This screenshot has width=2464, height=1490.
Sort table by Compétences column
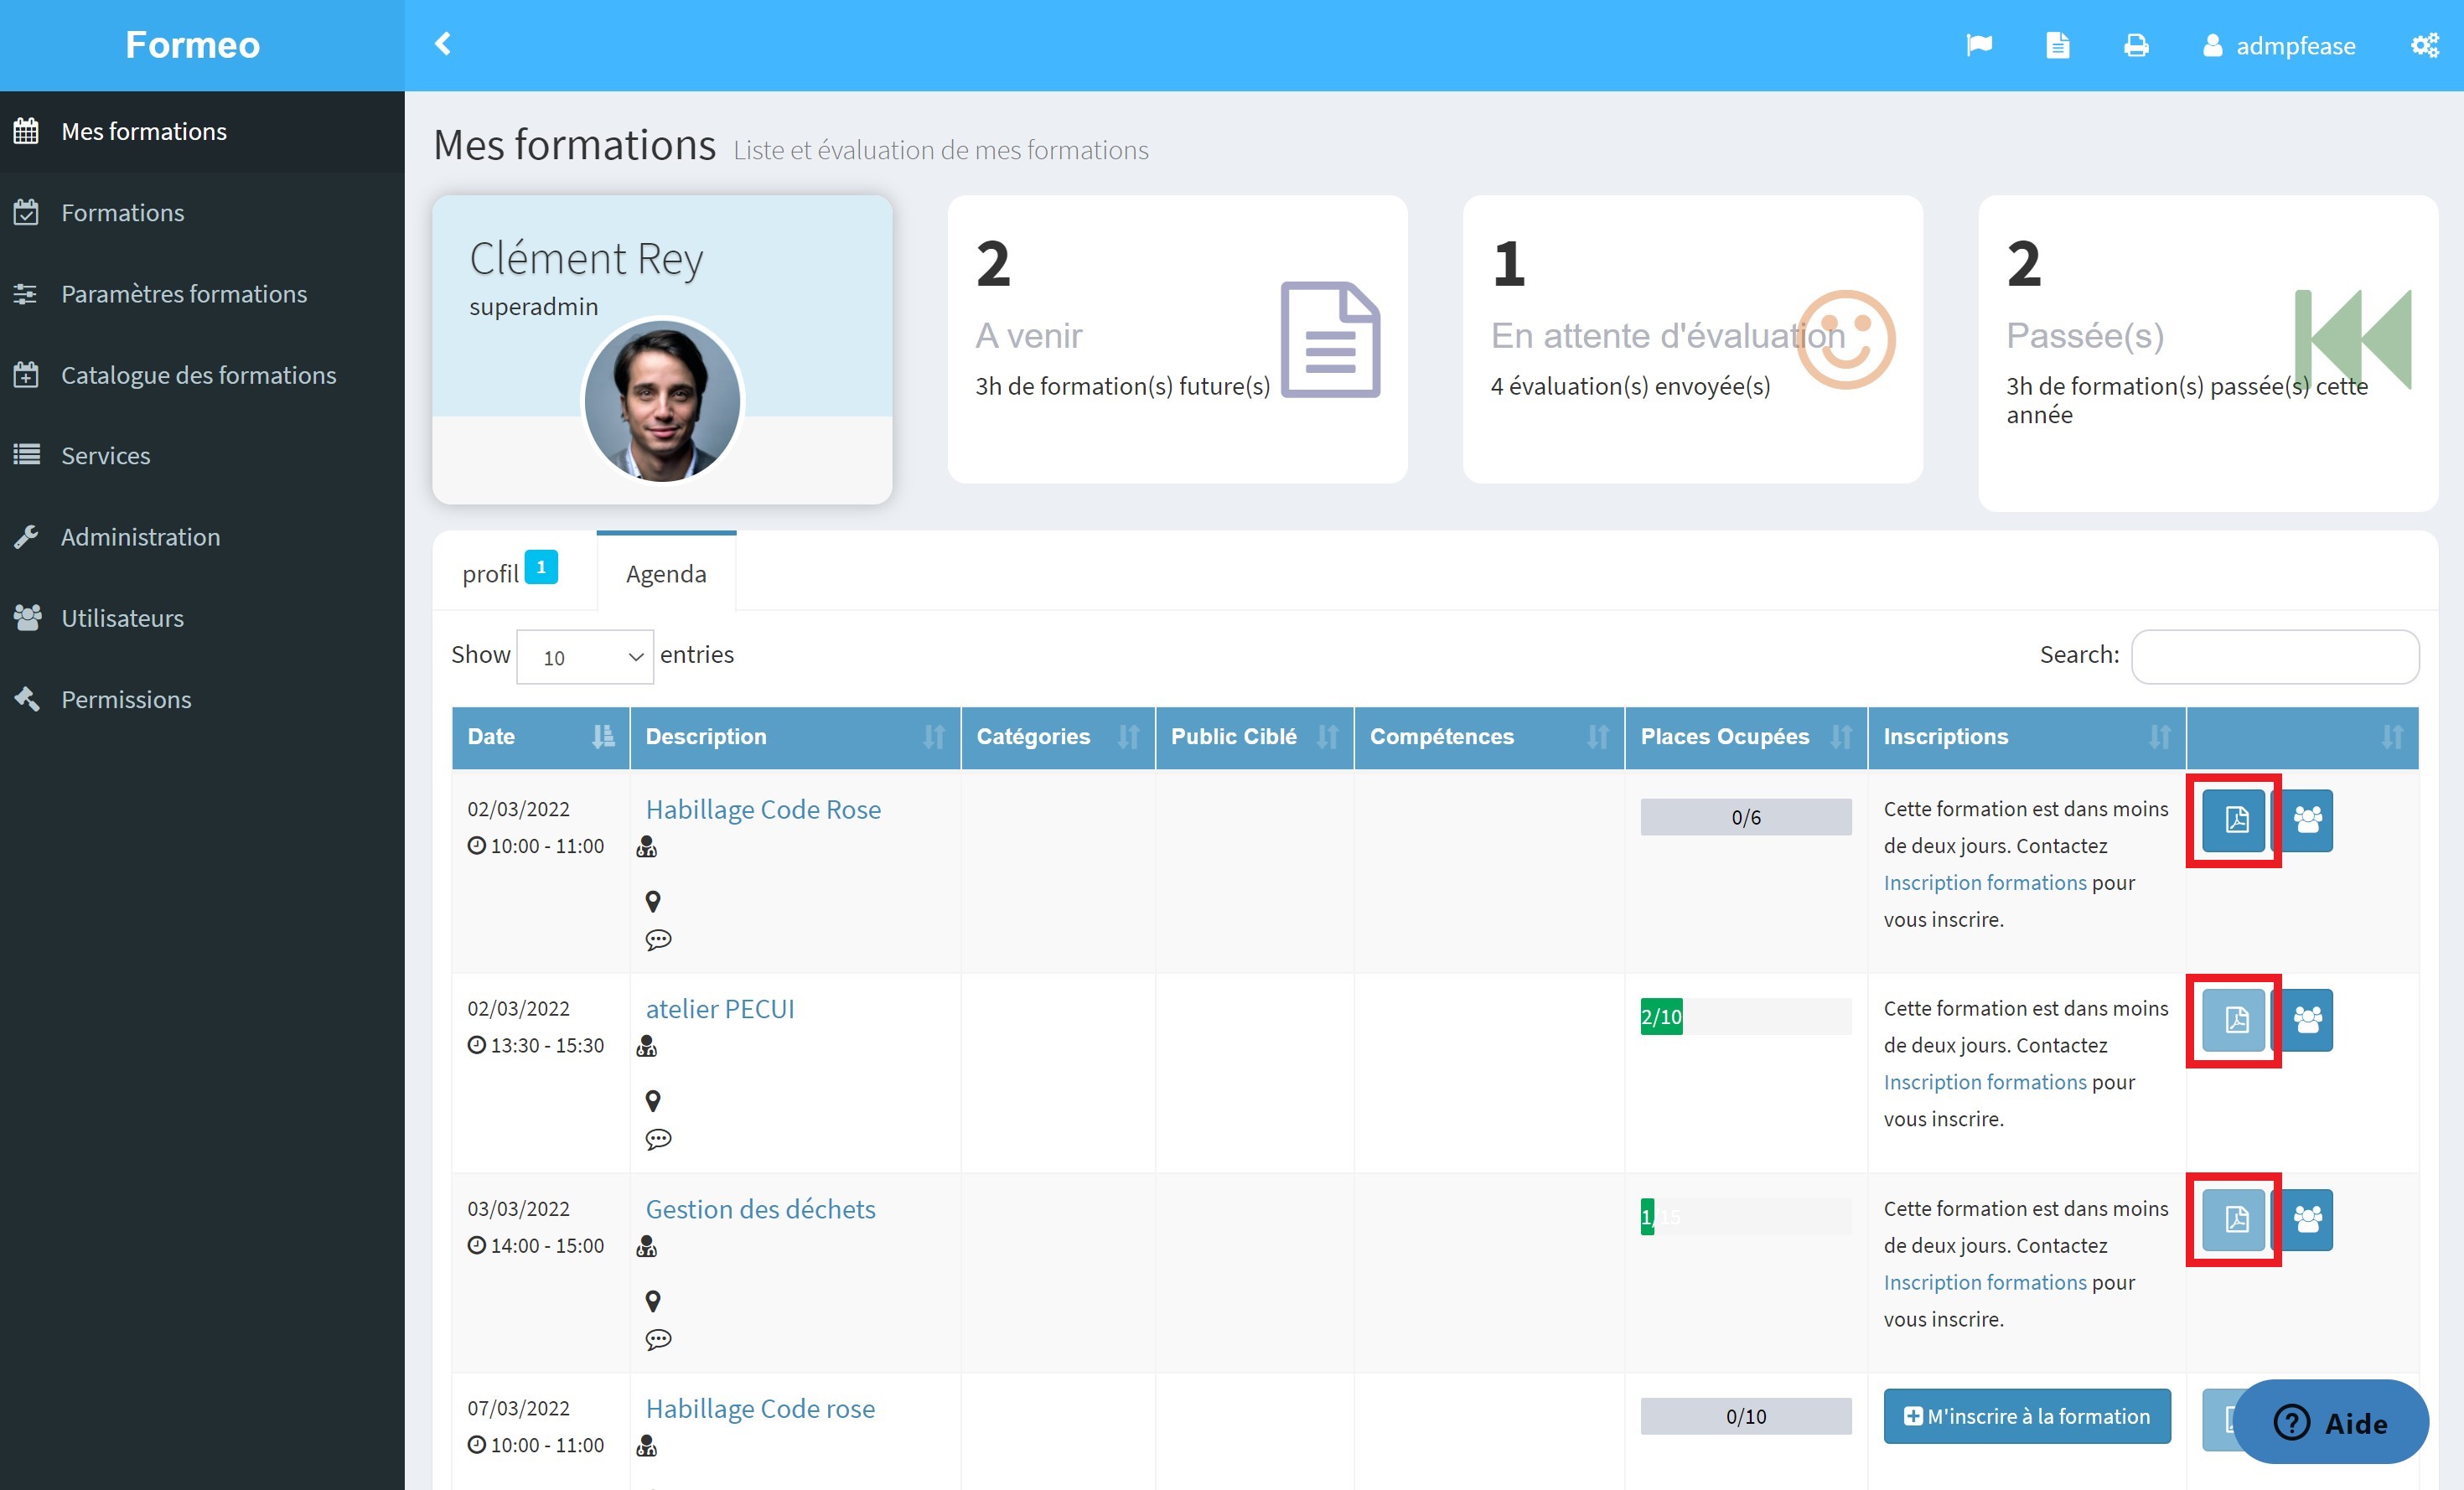[1489, 737]
